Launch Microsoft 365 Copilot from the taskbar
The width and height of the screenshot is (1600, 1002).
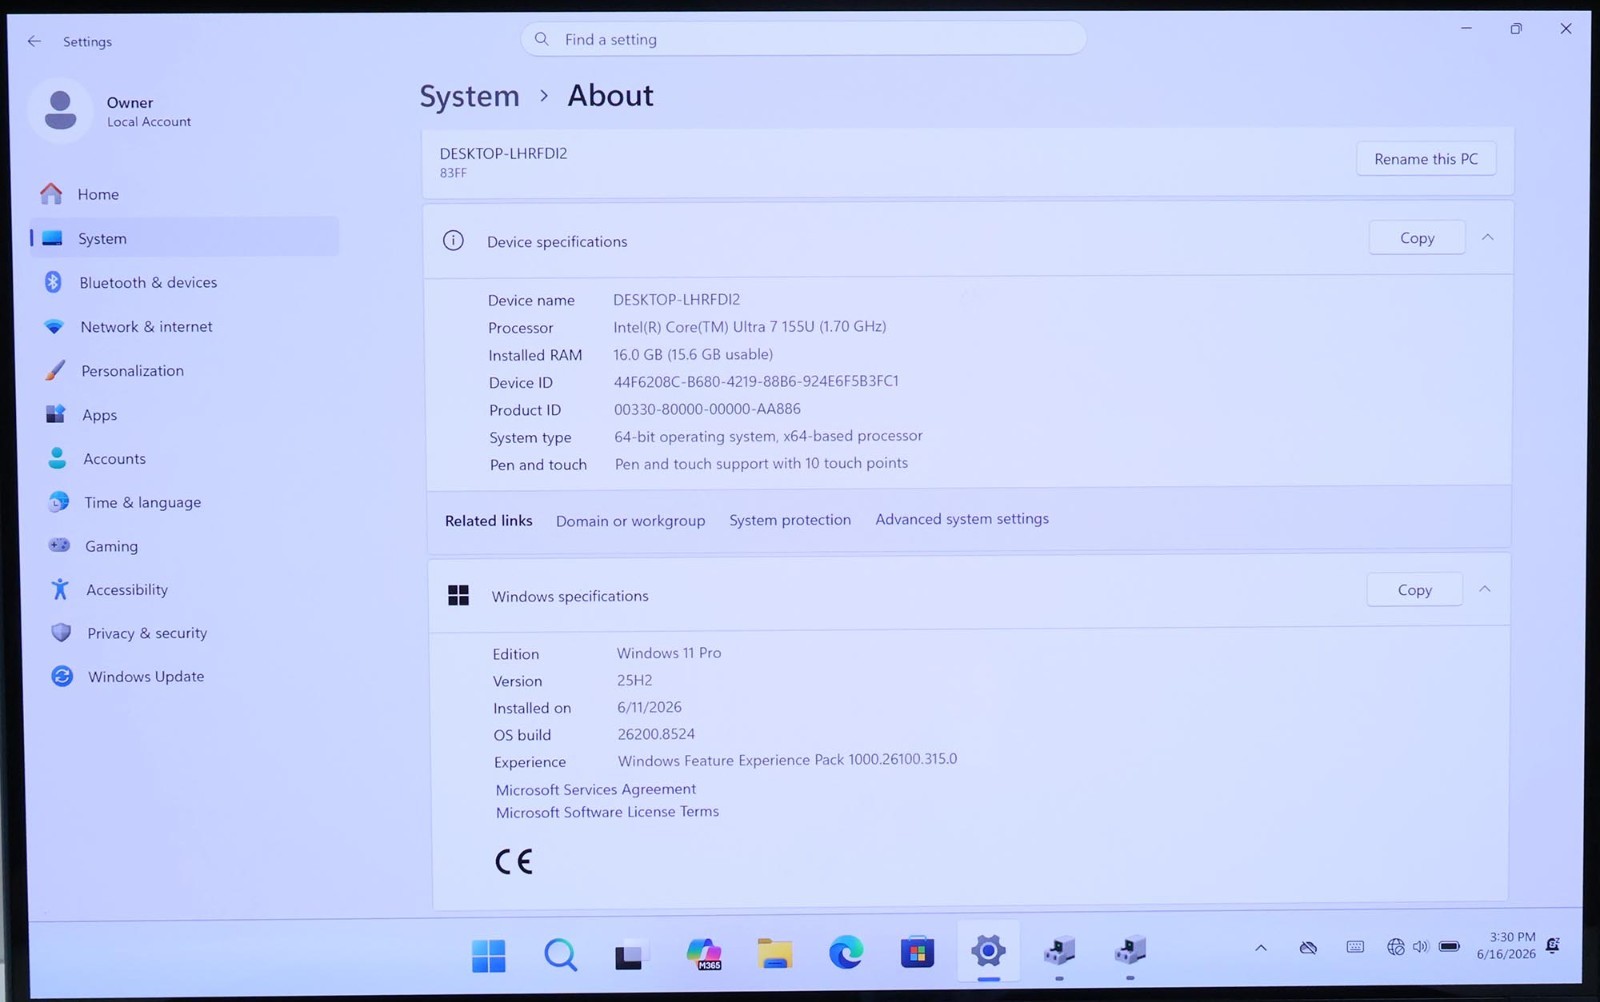[704, 954]
